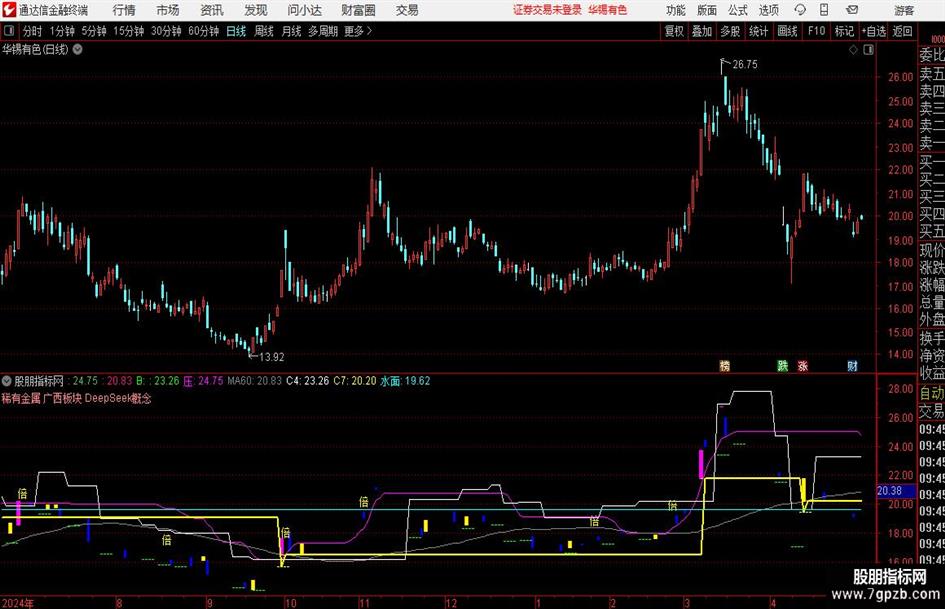Open the 功能 menu

(676, 10)
